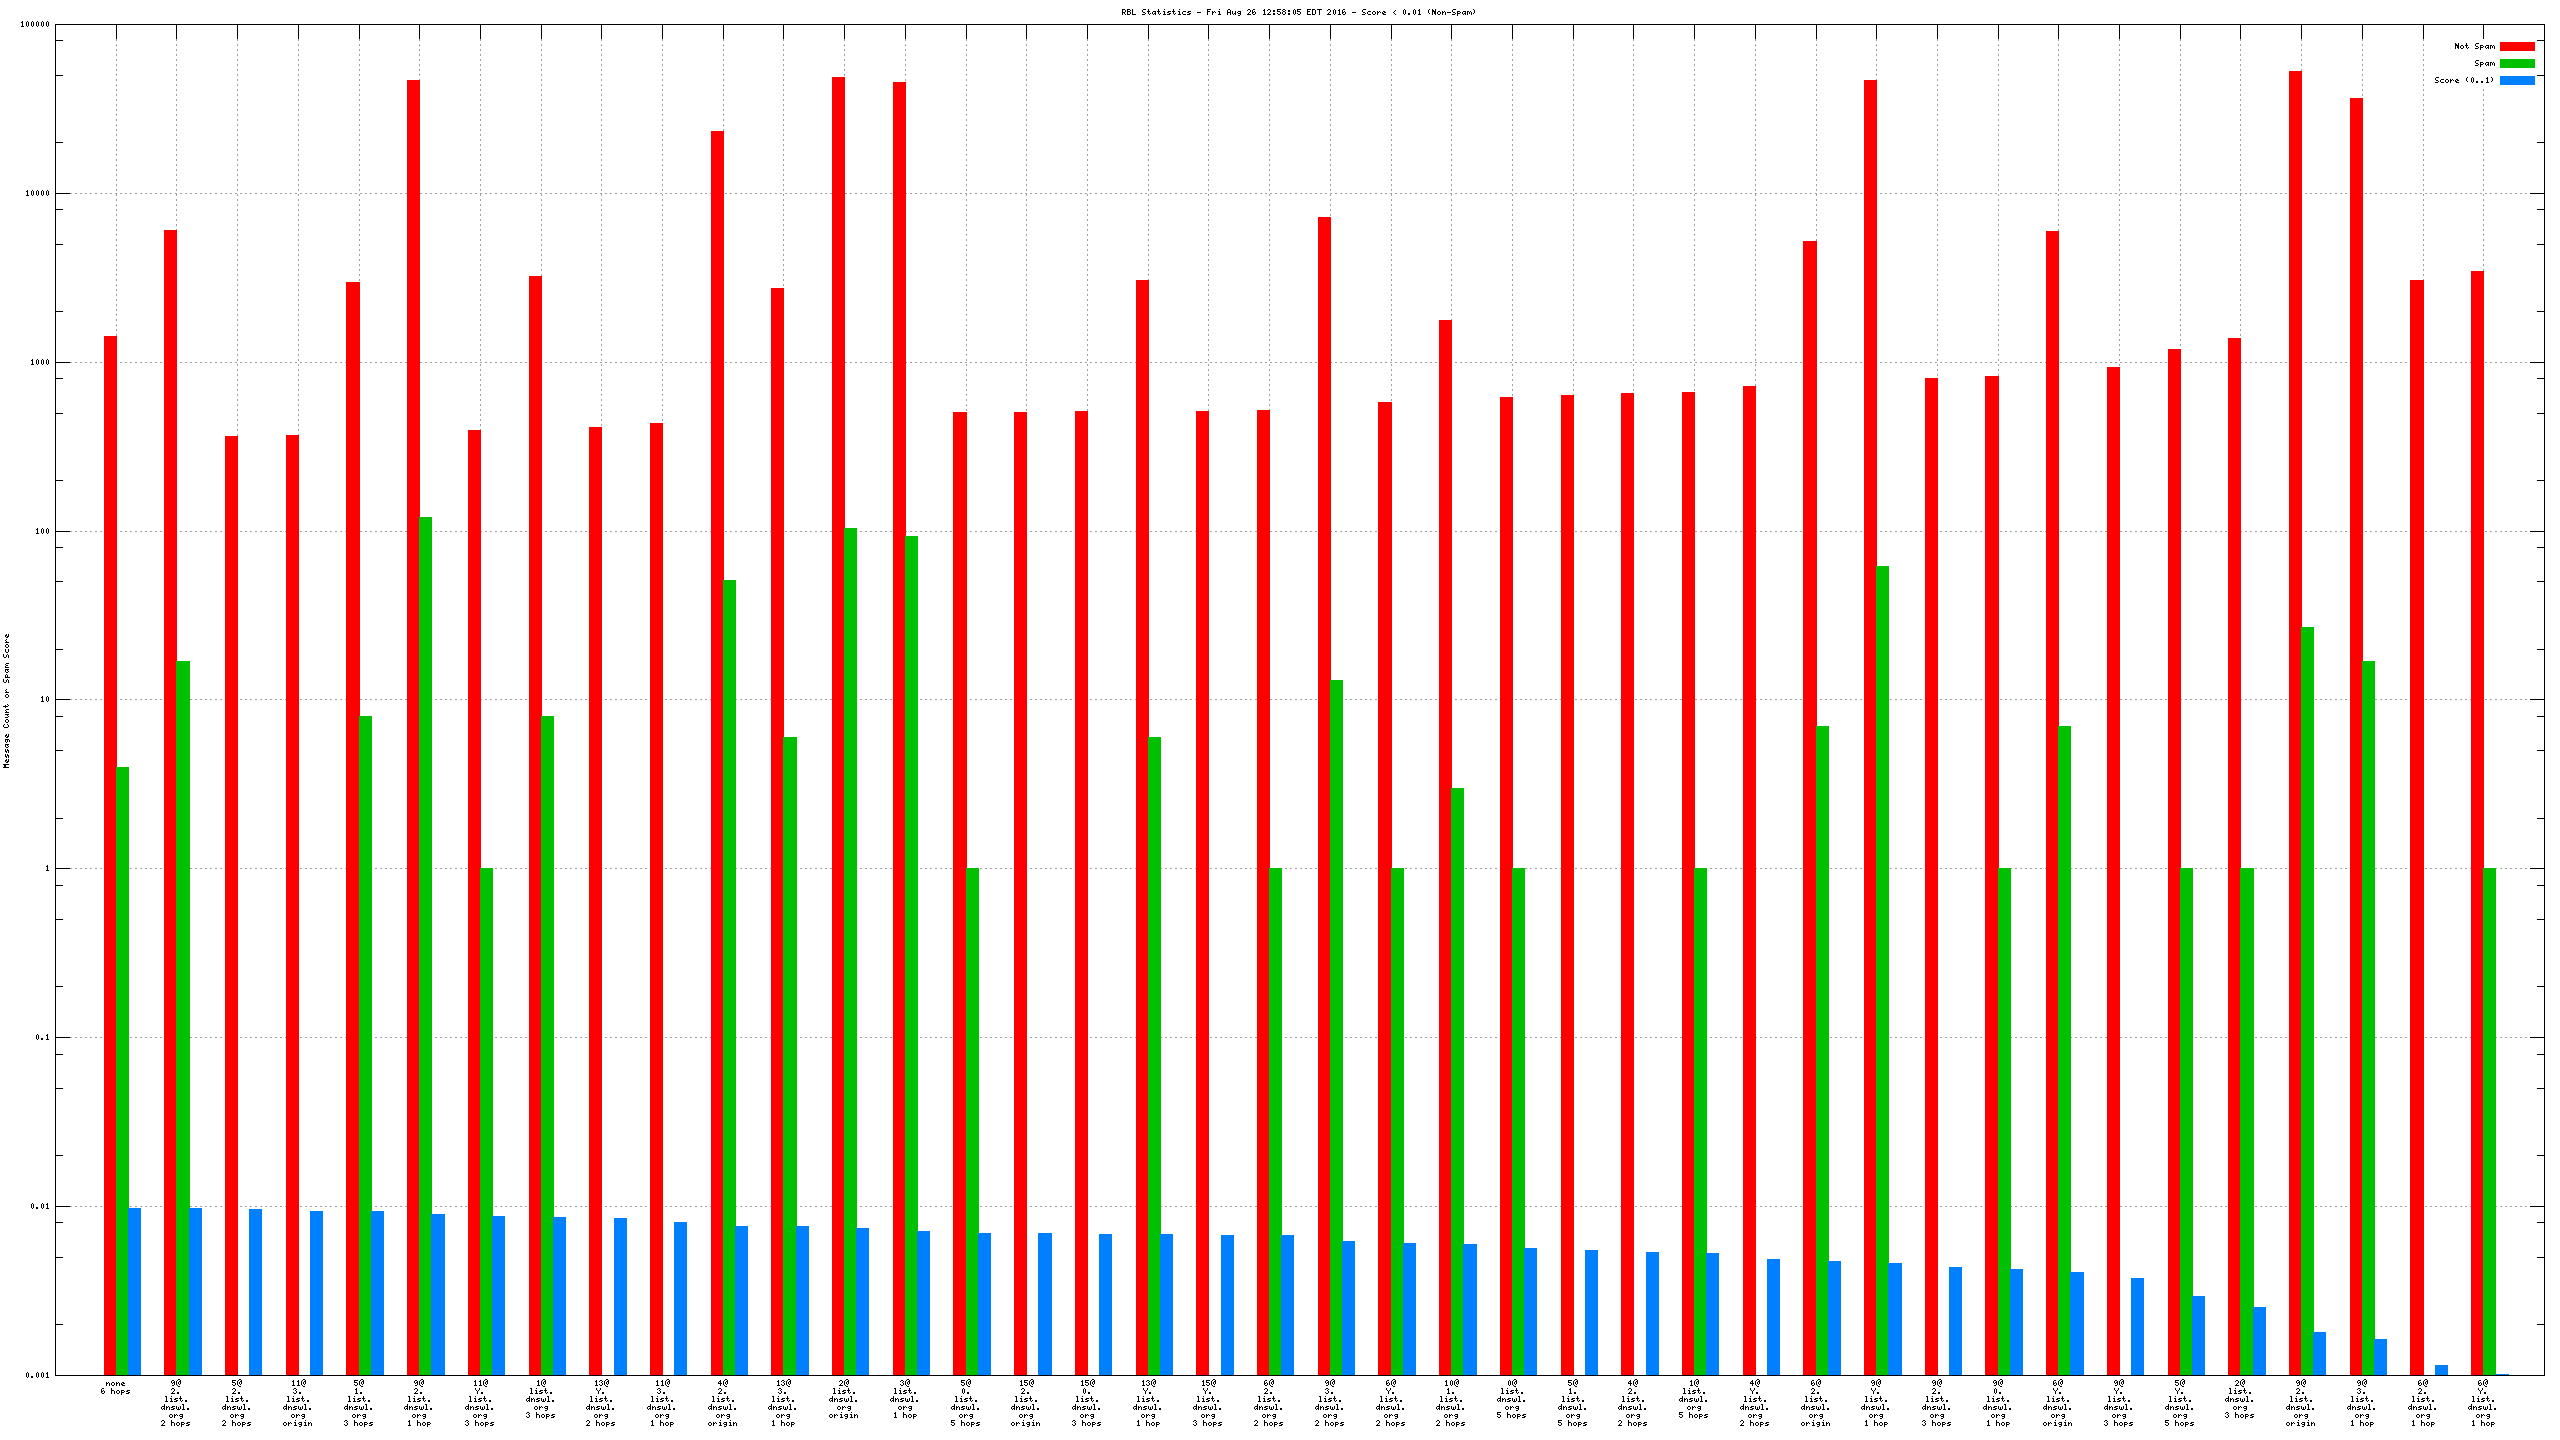Click the blue Score (0..1) legend swatch
This screenshot has height=1440, width=2560.
[x=2517, y=80]
